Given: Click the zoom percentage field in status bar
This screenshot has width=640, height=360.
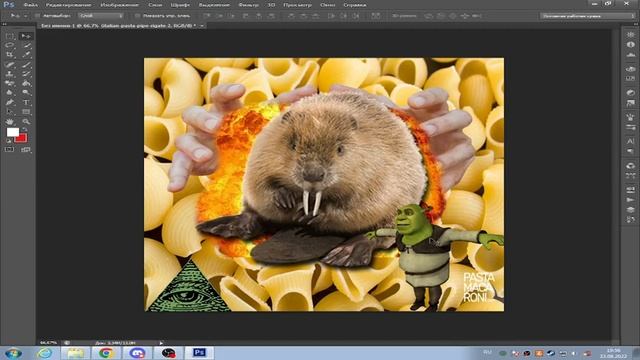Looking at the screenshot, I should coord(49,343).
